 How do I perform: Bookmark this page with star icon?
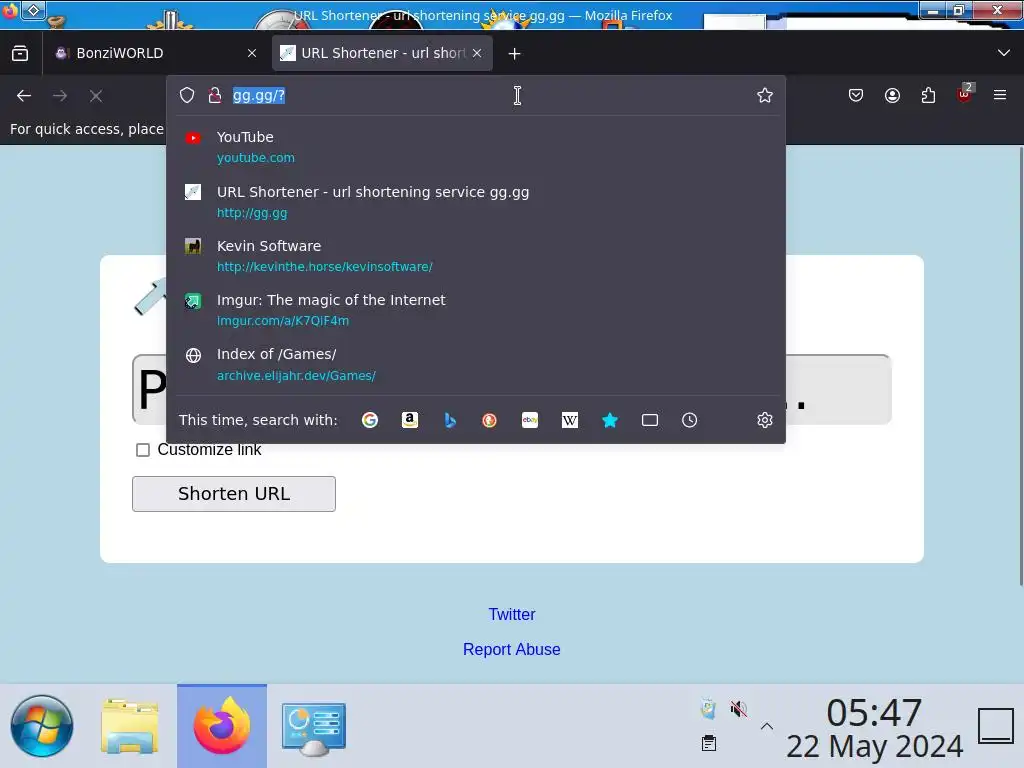(x=765, y=95)
